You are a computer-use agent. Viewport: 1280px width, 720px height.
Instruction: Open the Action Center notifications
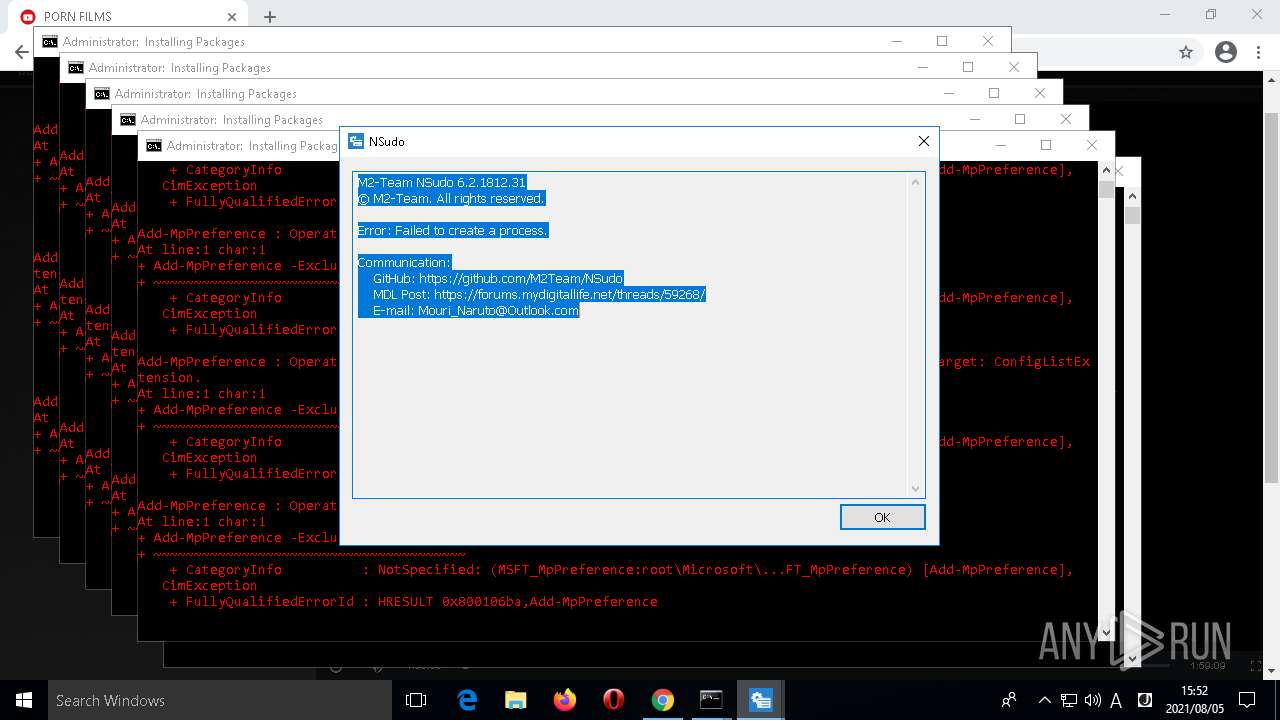pos(1247,700)
